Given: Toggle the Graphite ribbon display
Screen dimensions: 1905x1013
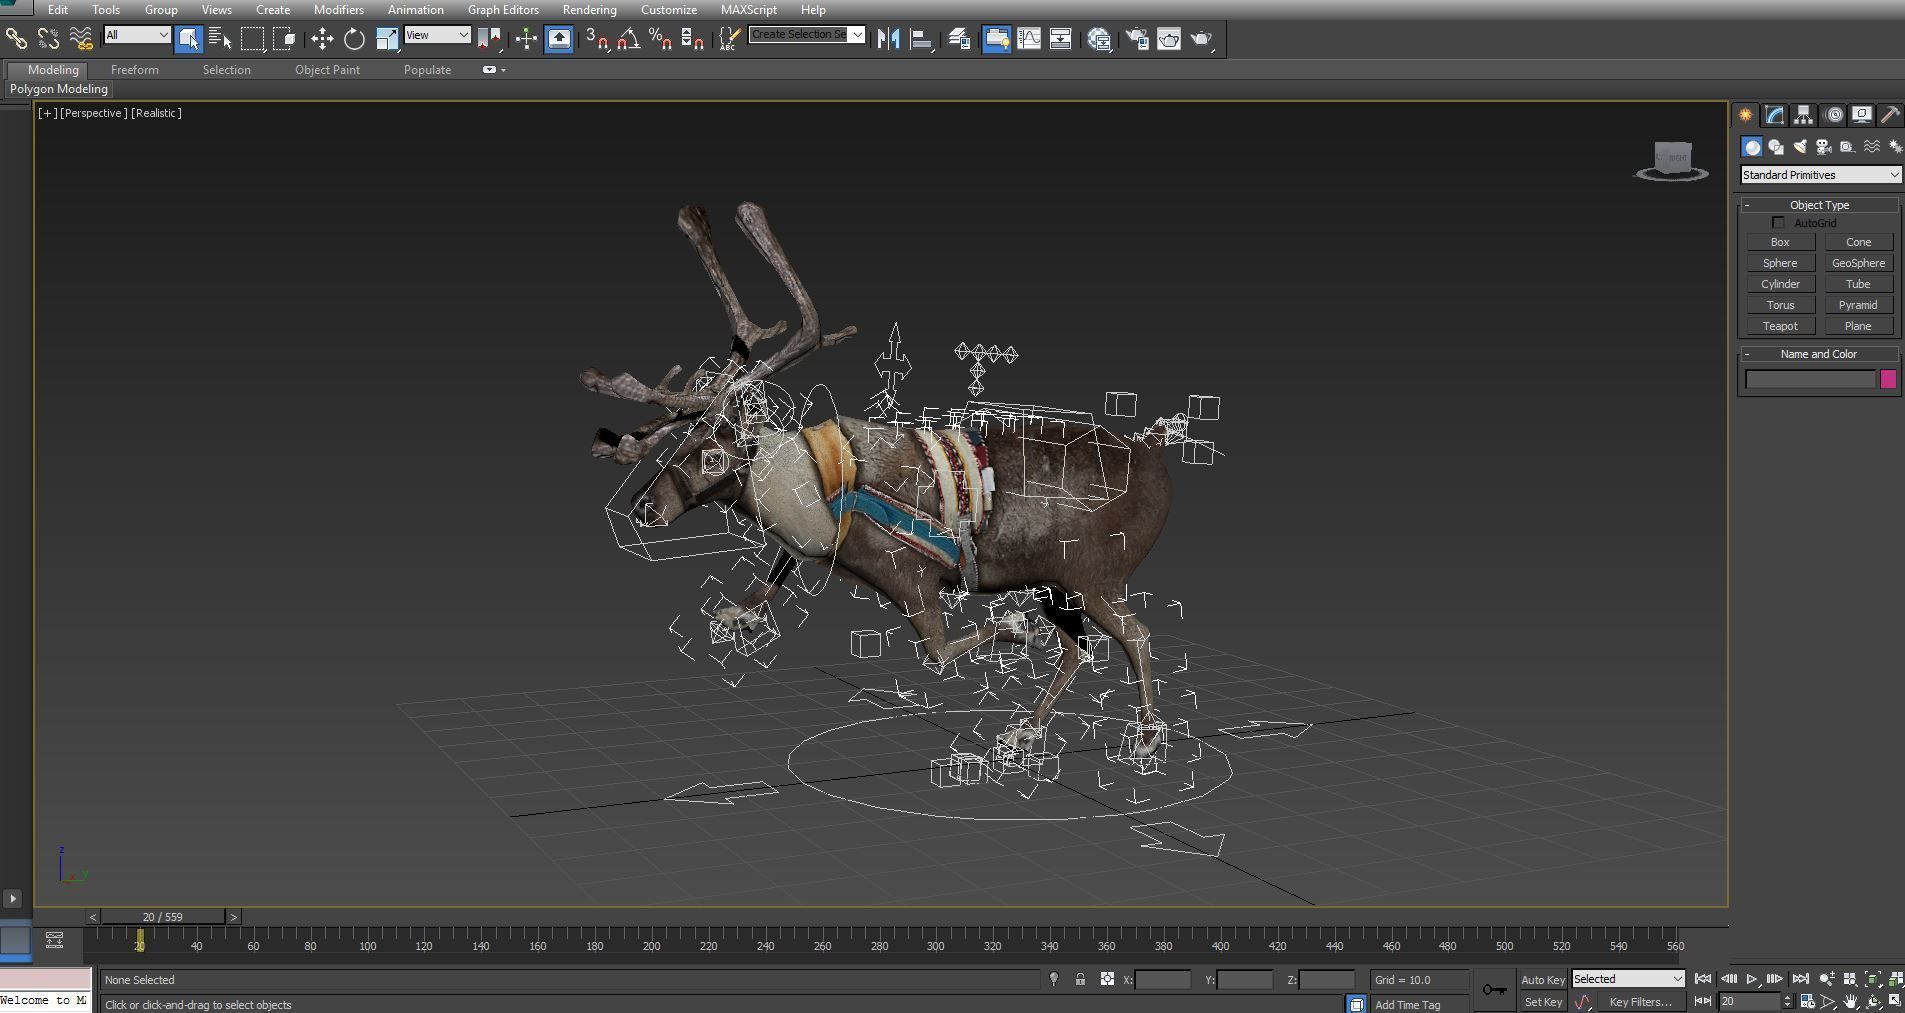Looking at the screenshot, I should pos(996,39).
